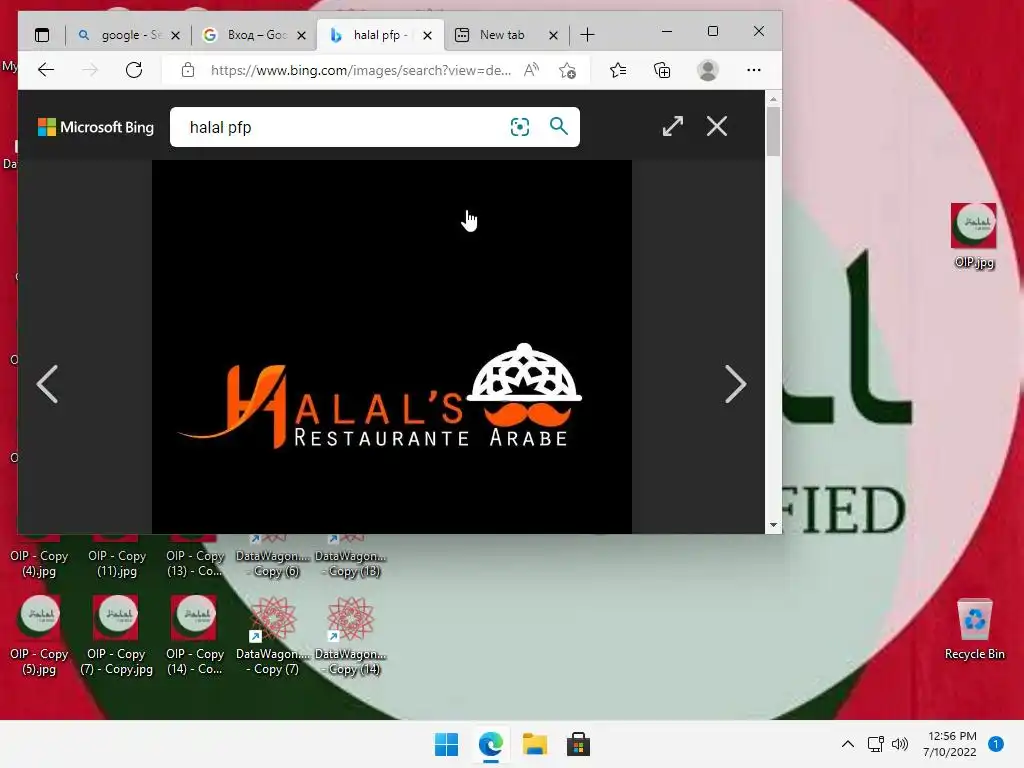Screen dimensions: 1024x768
Task: Open the Favorites list icon
Action: 618,70
